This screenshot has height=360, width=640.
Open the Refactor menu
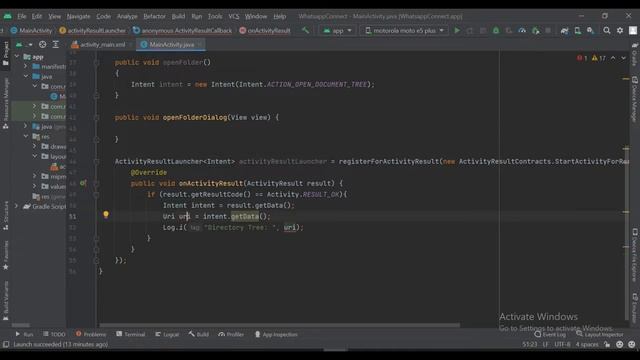click(154, 16)
